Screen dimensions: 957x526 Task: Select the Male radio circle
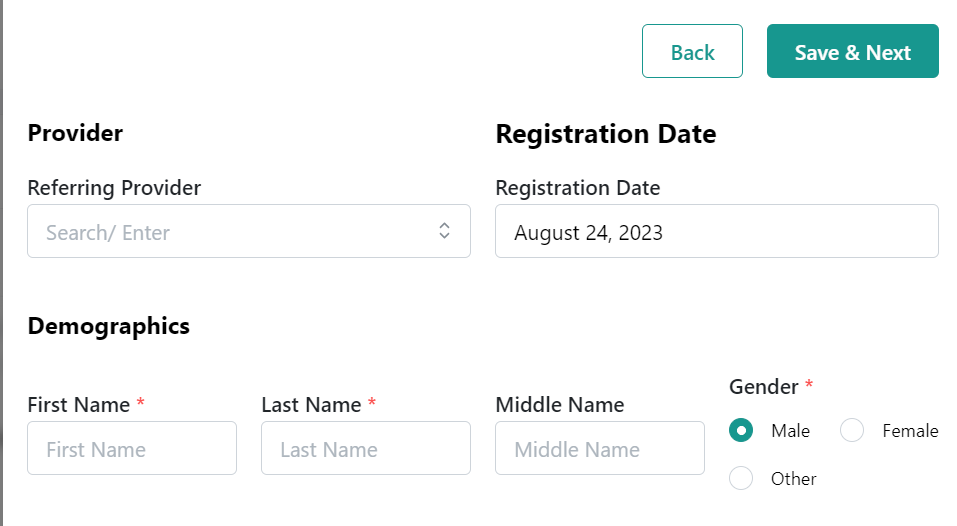click(x=741, y=431)
